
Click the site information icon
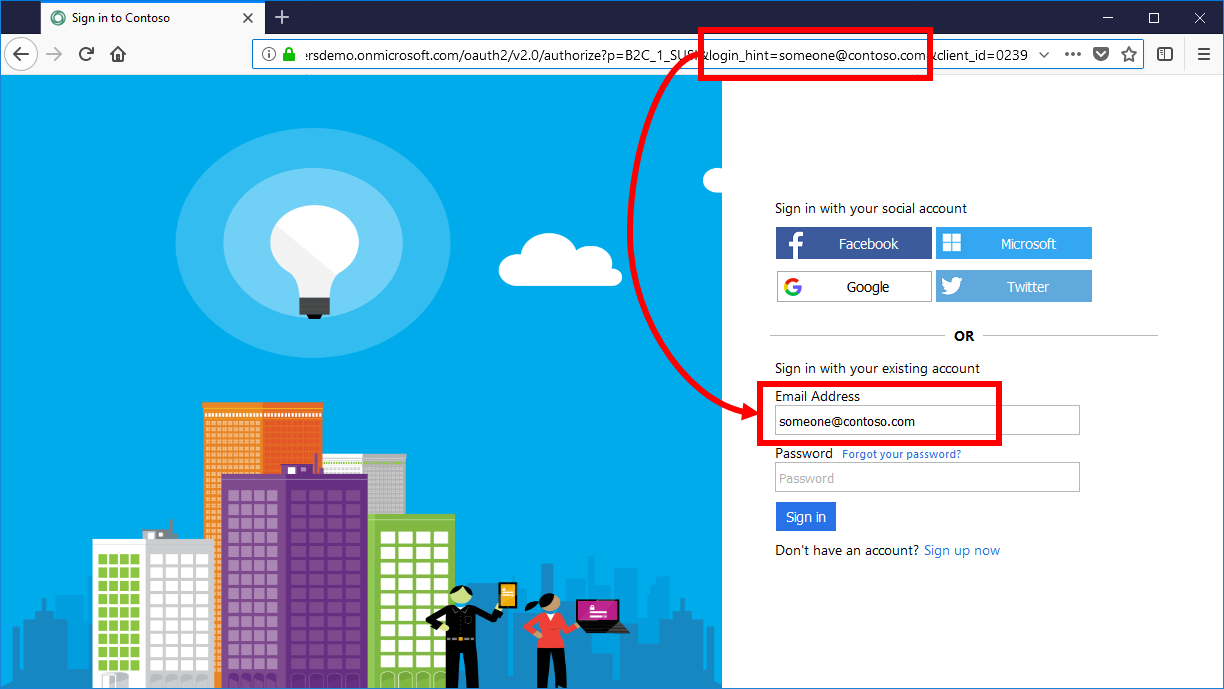268,54
